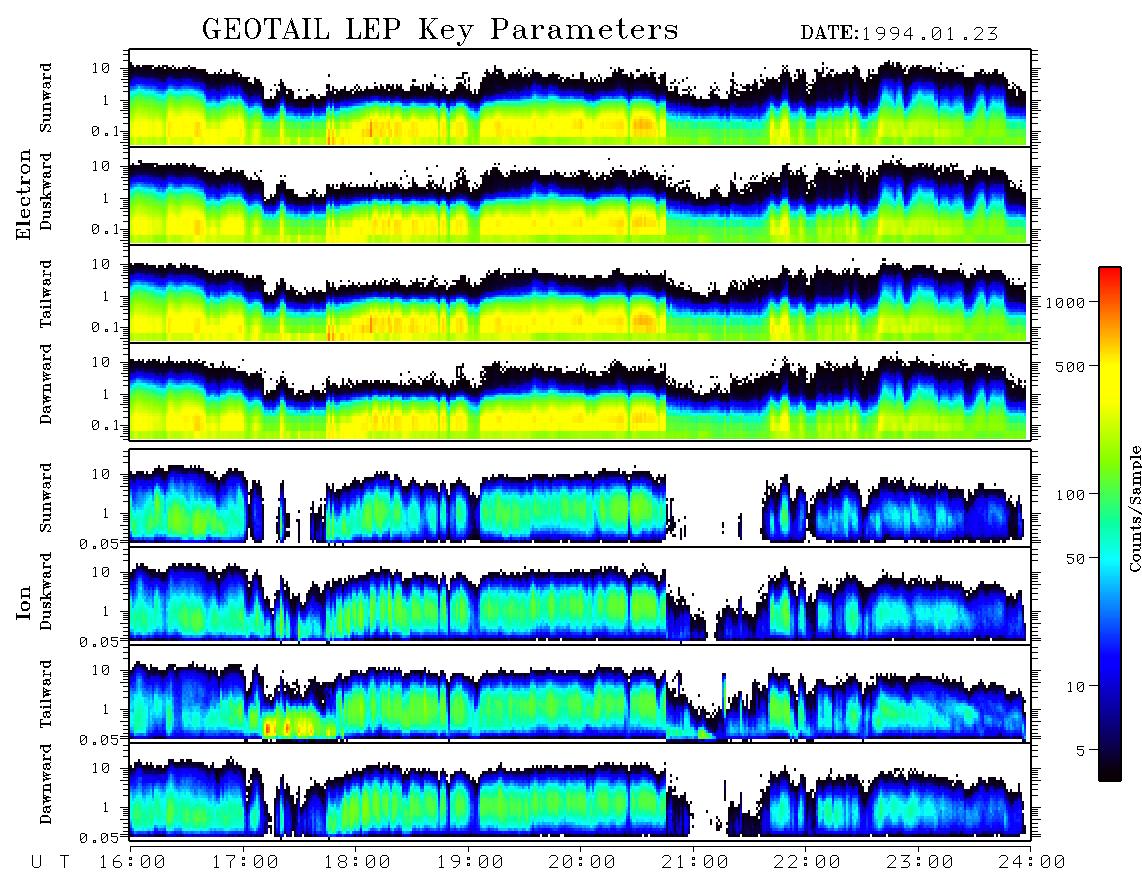Image resolution: width=1142 pixels, height=880 pixels.
Task: Click the colorbar tick label 5
Action: click(1081, 750)
